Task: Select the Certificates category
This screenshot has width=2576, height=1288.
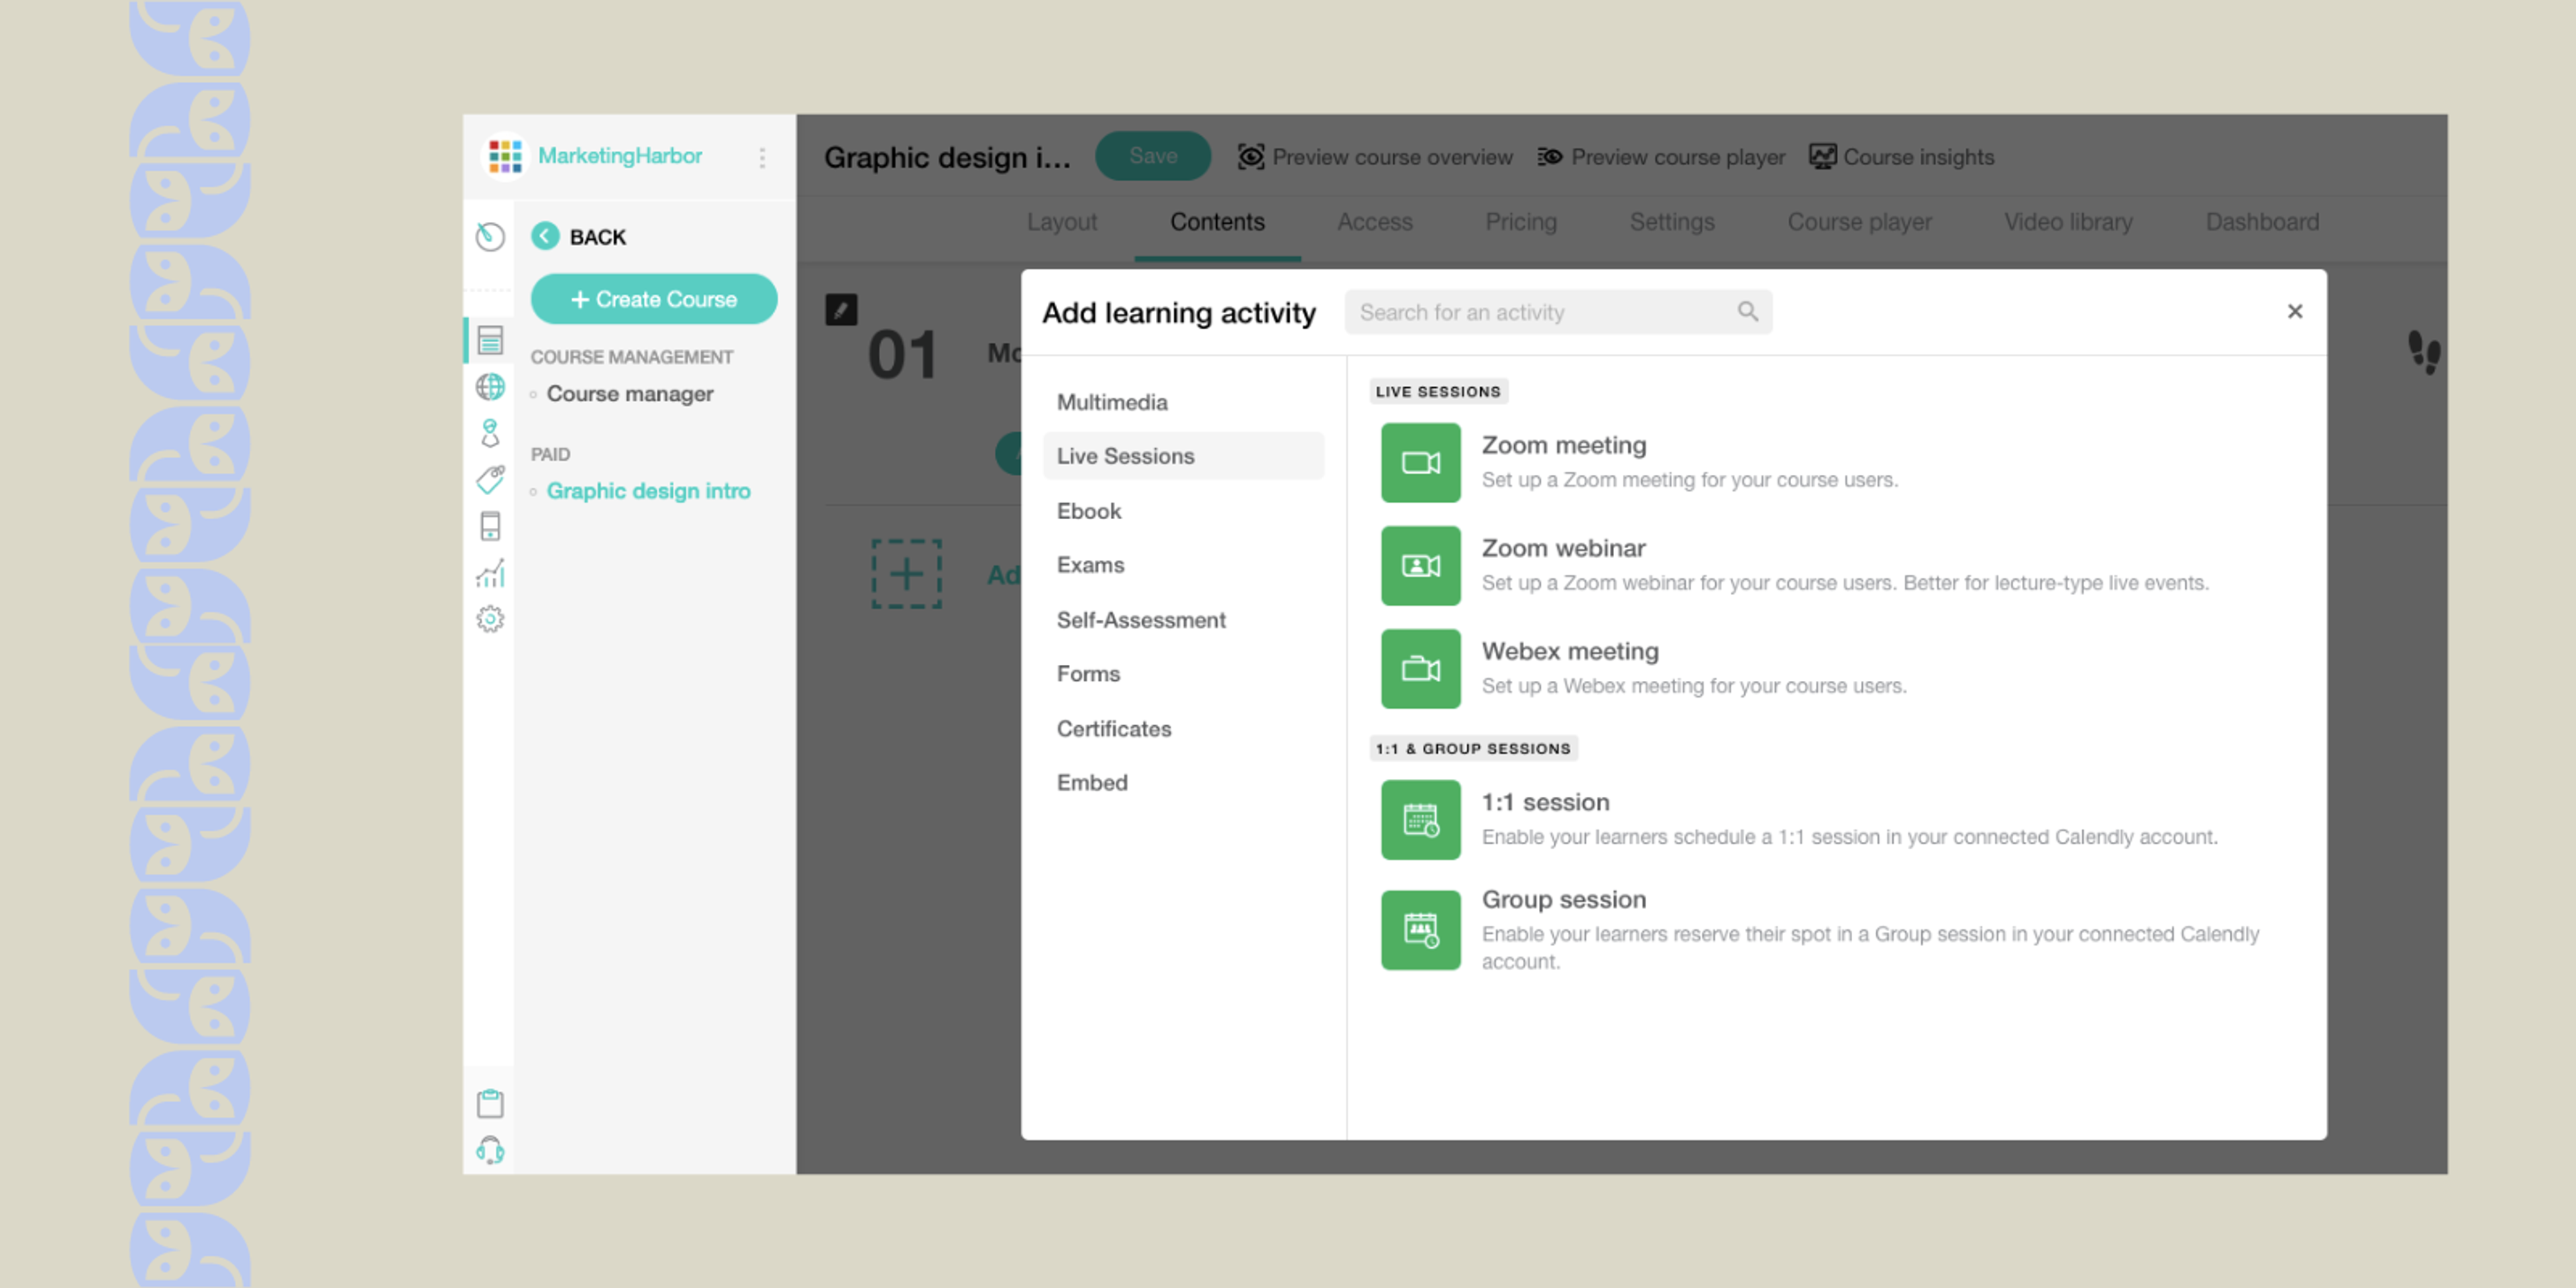Action: pyautogui.click(x=1183, y=729)
